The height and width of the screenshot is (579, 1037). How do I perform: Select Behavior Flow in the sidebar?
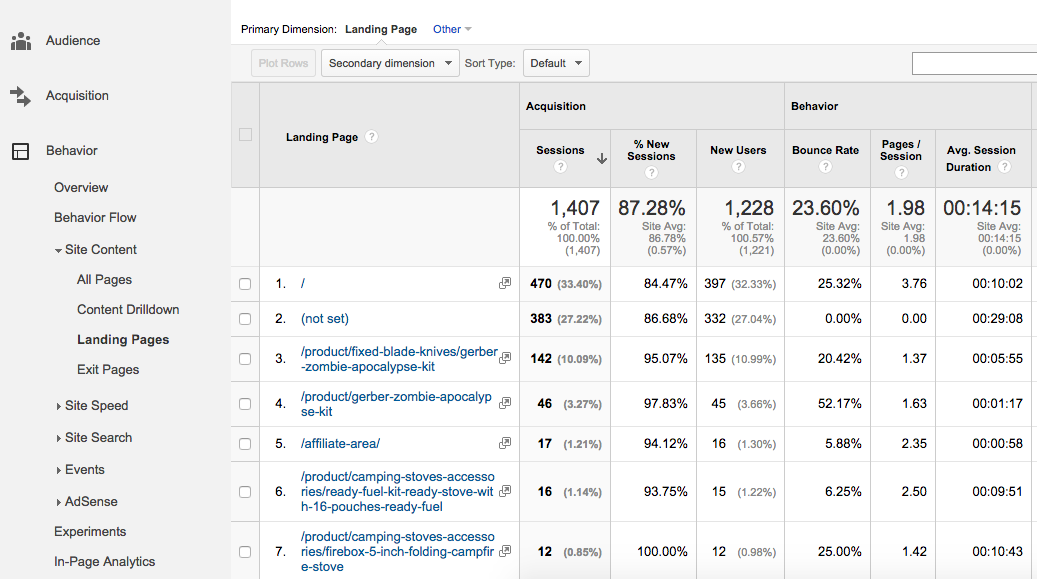(x=95, y=218)
